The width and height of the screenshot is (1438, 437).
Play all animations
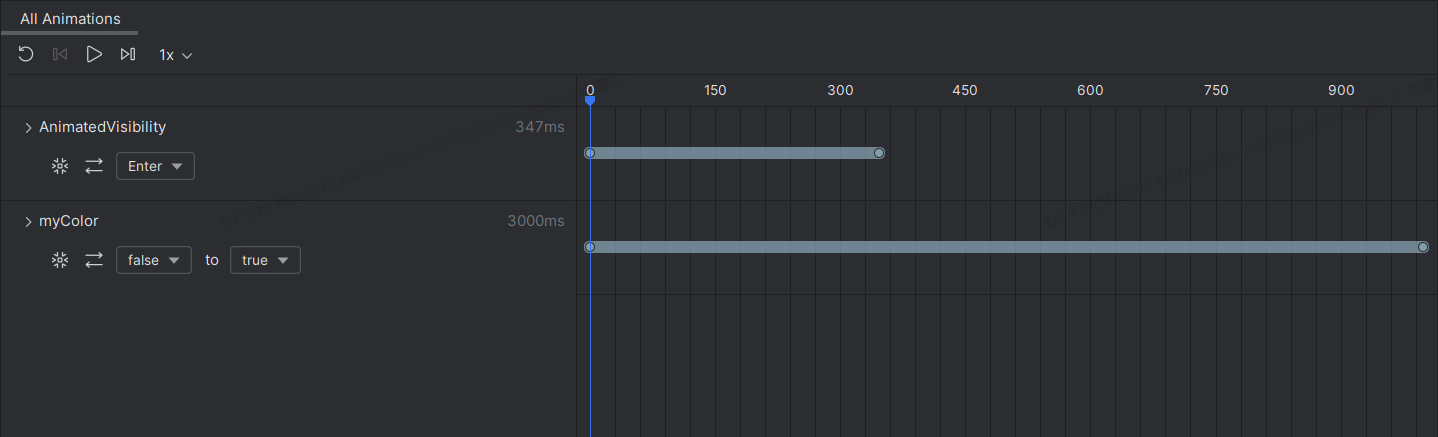pos(94,54)
